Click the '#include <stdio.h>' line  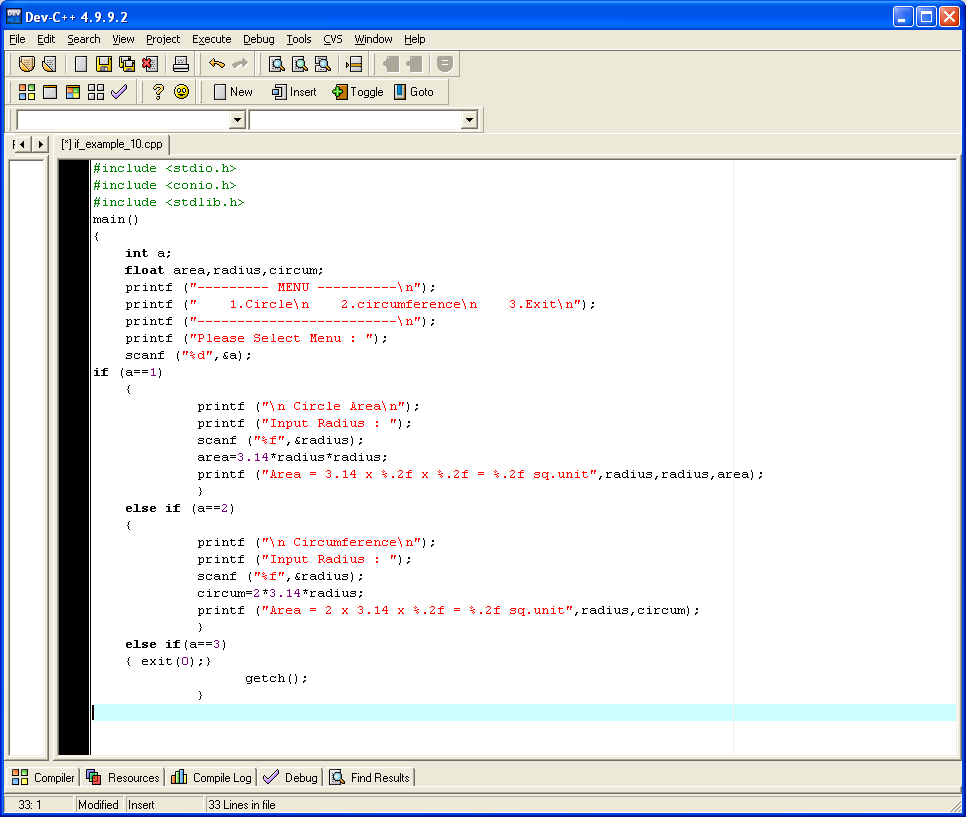164,168
